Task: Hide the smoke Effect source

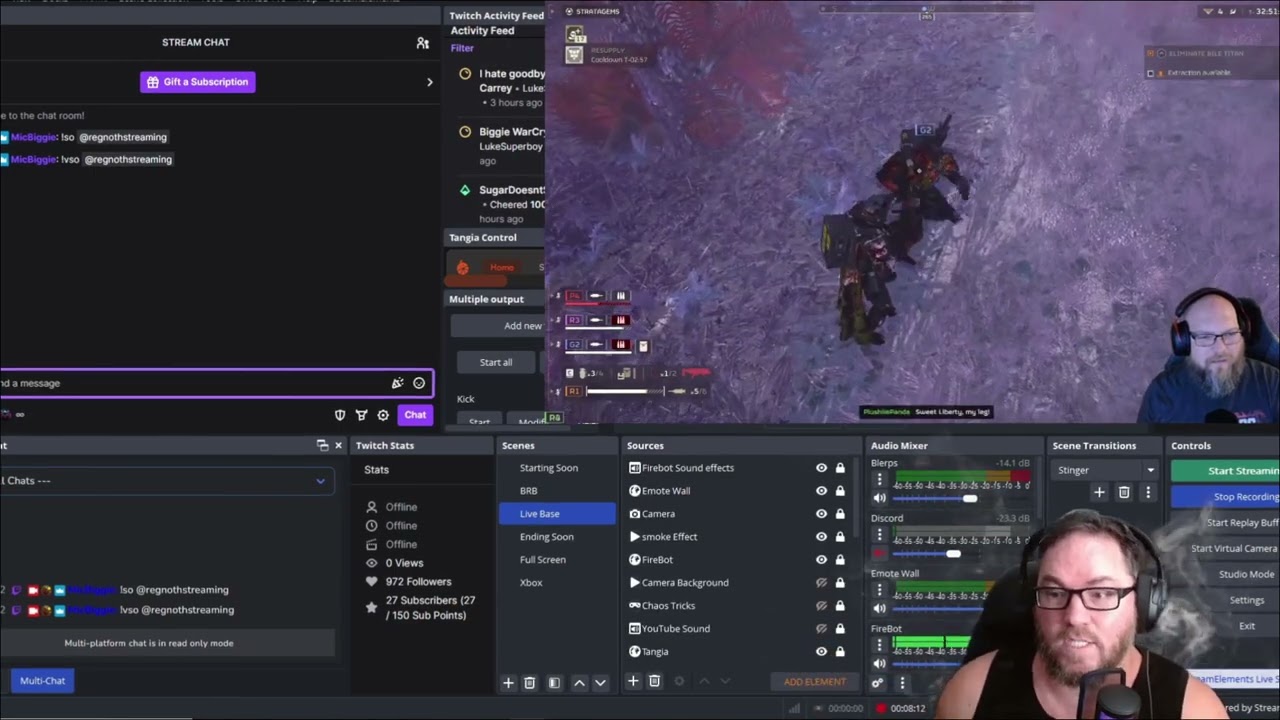Action: tap(821, 537)
